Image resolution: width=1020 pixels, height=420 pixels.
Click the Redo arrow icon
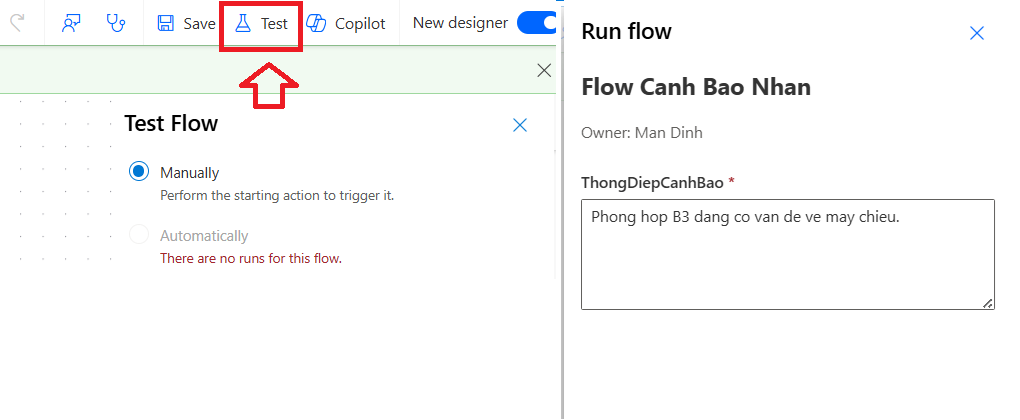[15, 23]
